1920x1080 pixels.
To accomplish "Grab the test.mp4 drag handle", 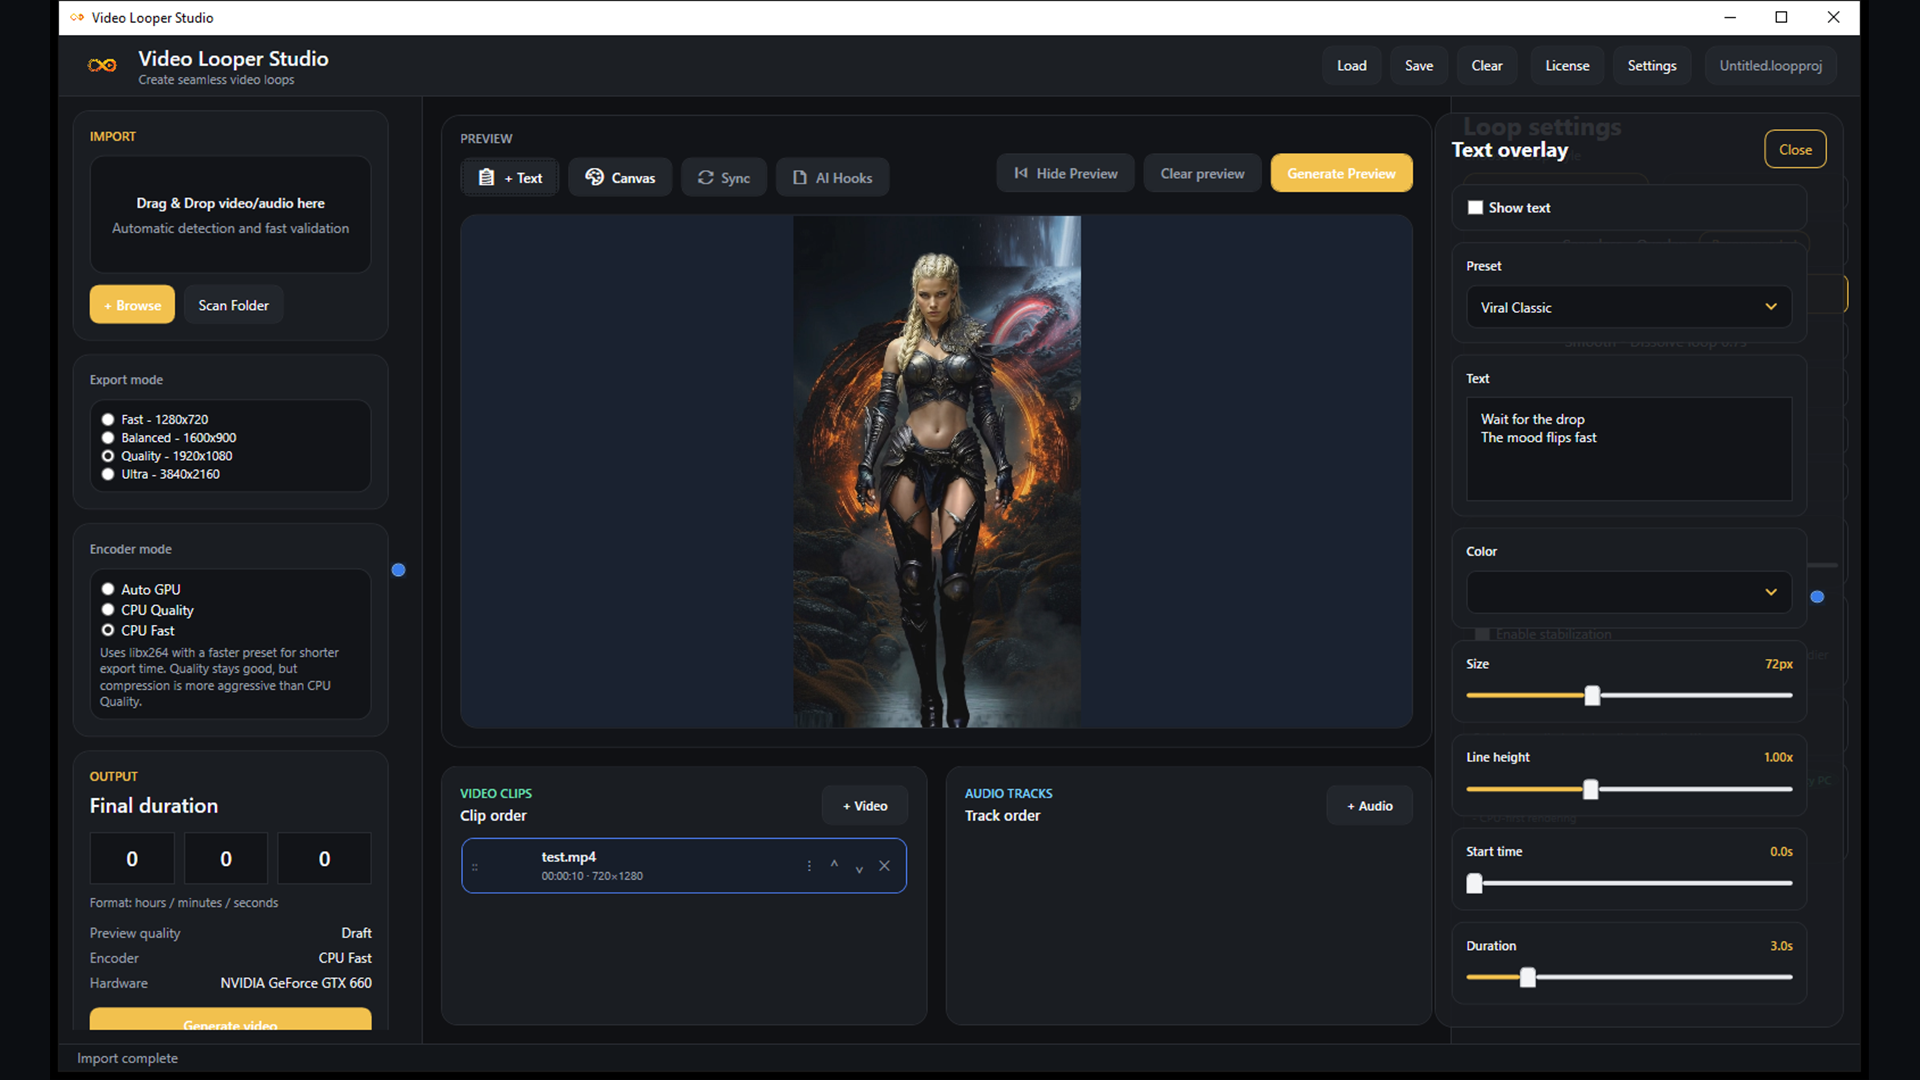I will point(475,867).
